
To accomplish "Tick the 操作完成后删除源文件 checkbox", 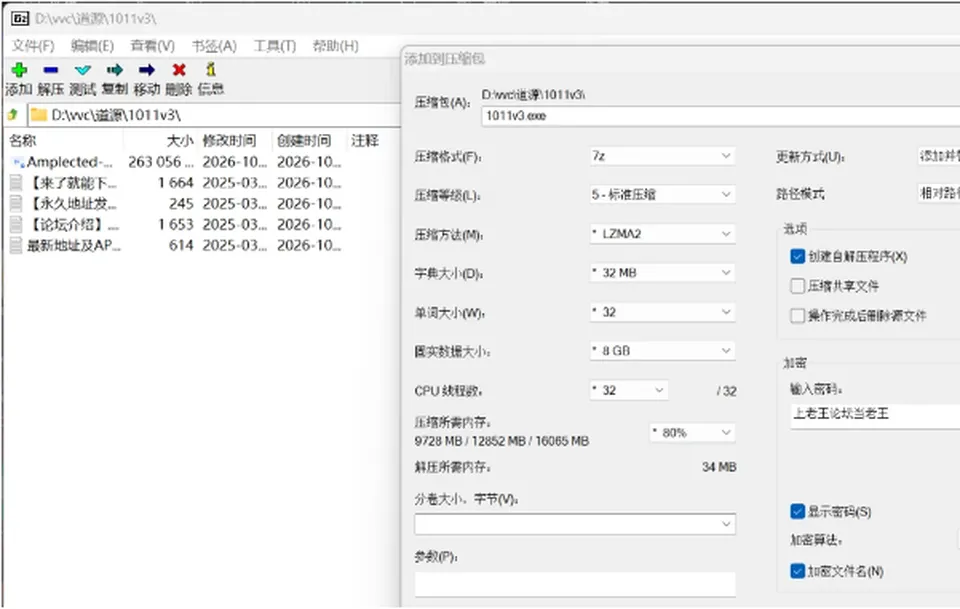I will (x=797, y=316).
